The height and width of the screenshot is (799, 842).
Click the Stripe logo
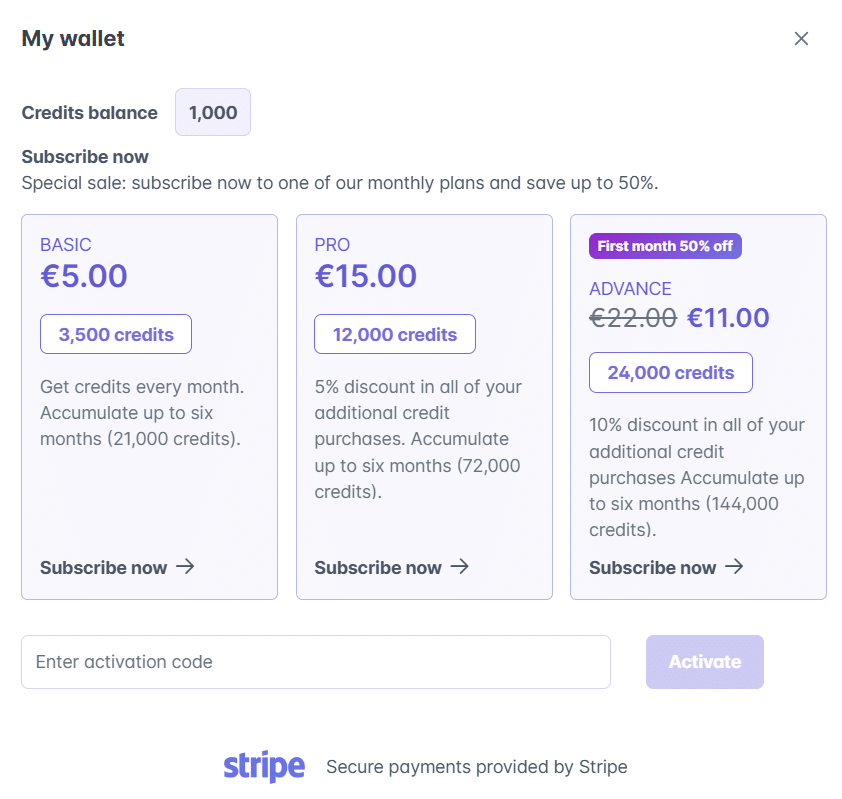(x=263, y=766)
